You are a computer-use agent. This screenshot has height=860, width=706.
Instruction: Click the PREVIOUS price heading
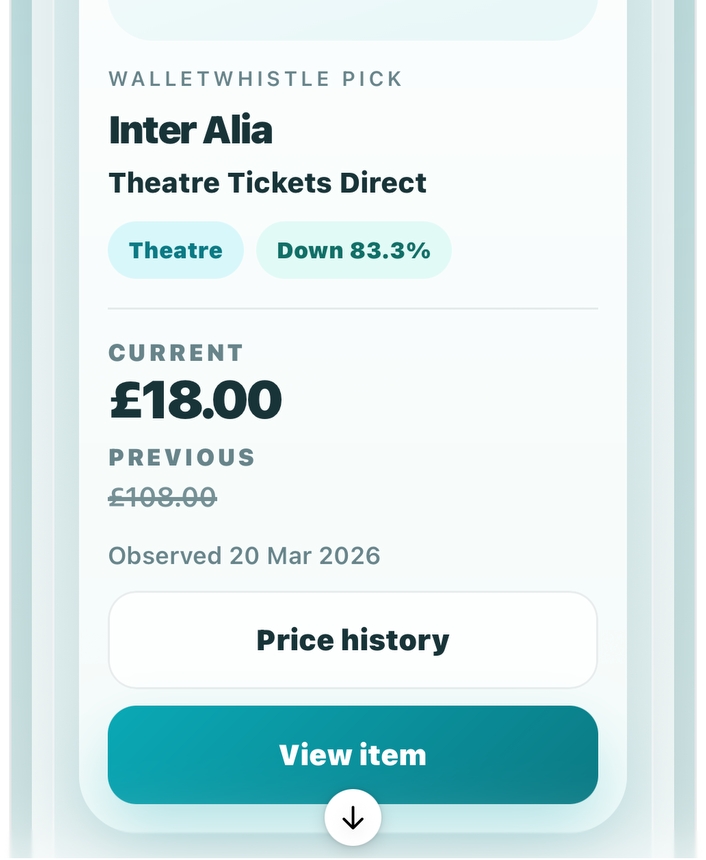(x=182, y=458)
